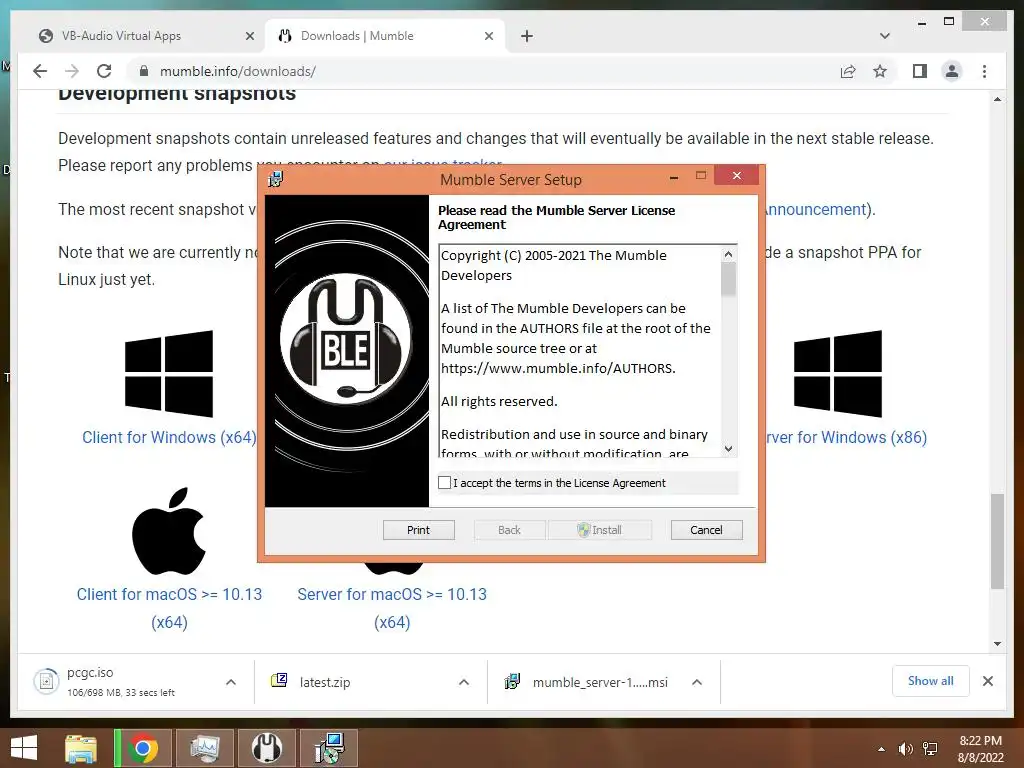Open the Chrome tab search dropdown

point(885,36)
